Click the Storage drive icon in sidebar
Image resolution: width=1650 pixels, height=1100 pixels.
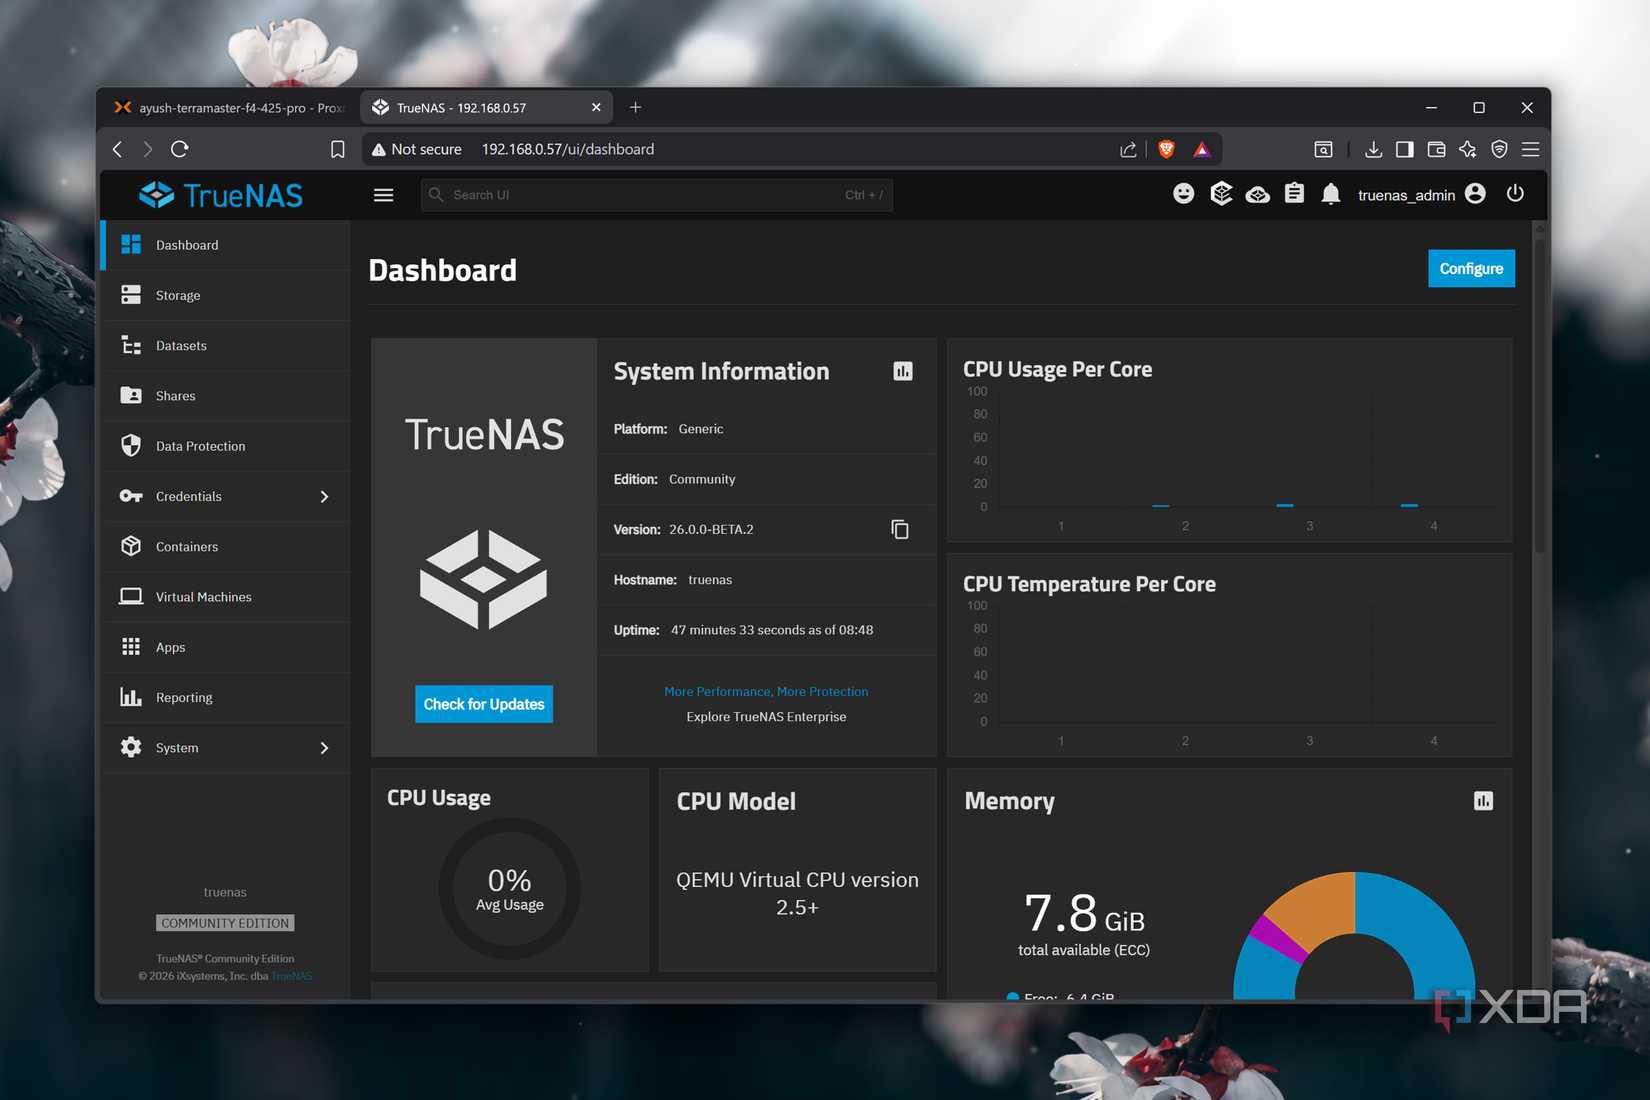coord(131,295)
